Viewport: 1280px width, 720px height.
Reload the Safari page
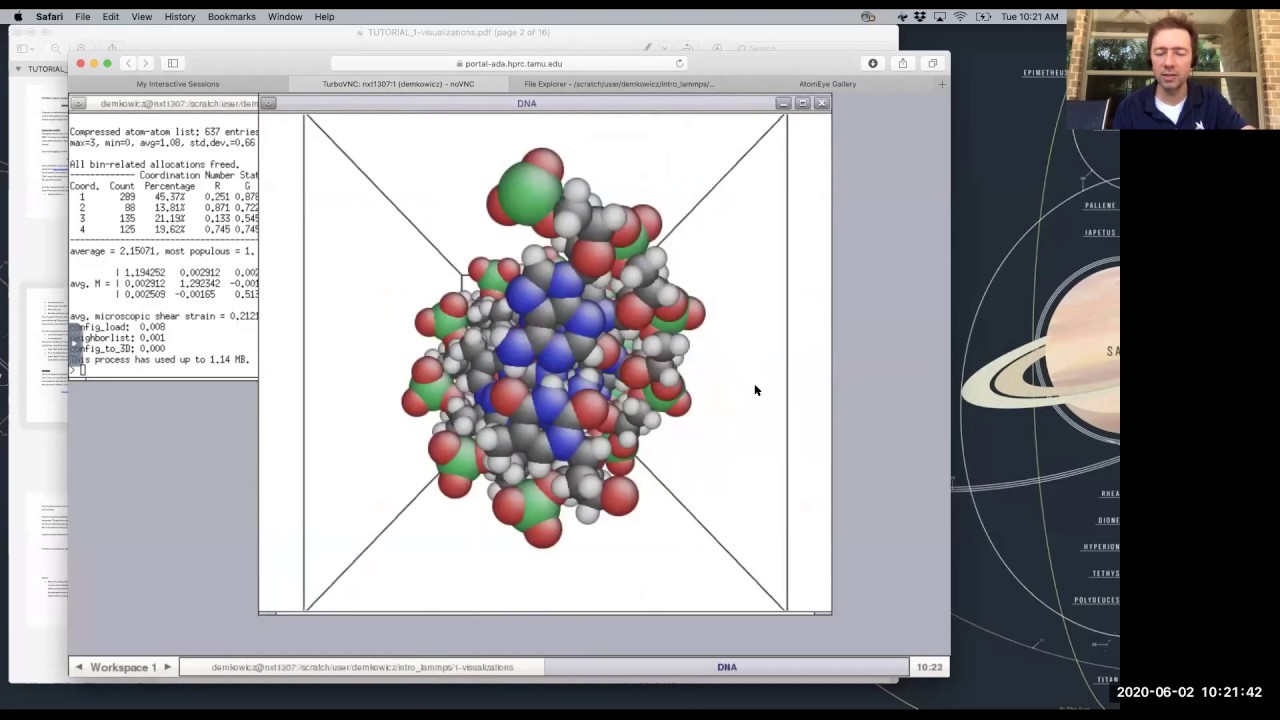pos(680,63)
